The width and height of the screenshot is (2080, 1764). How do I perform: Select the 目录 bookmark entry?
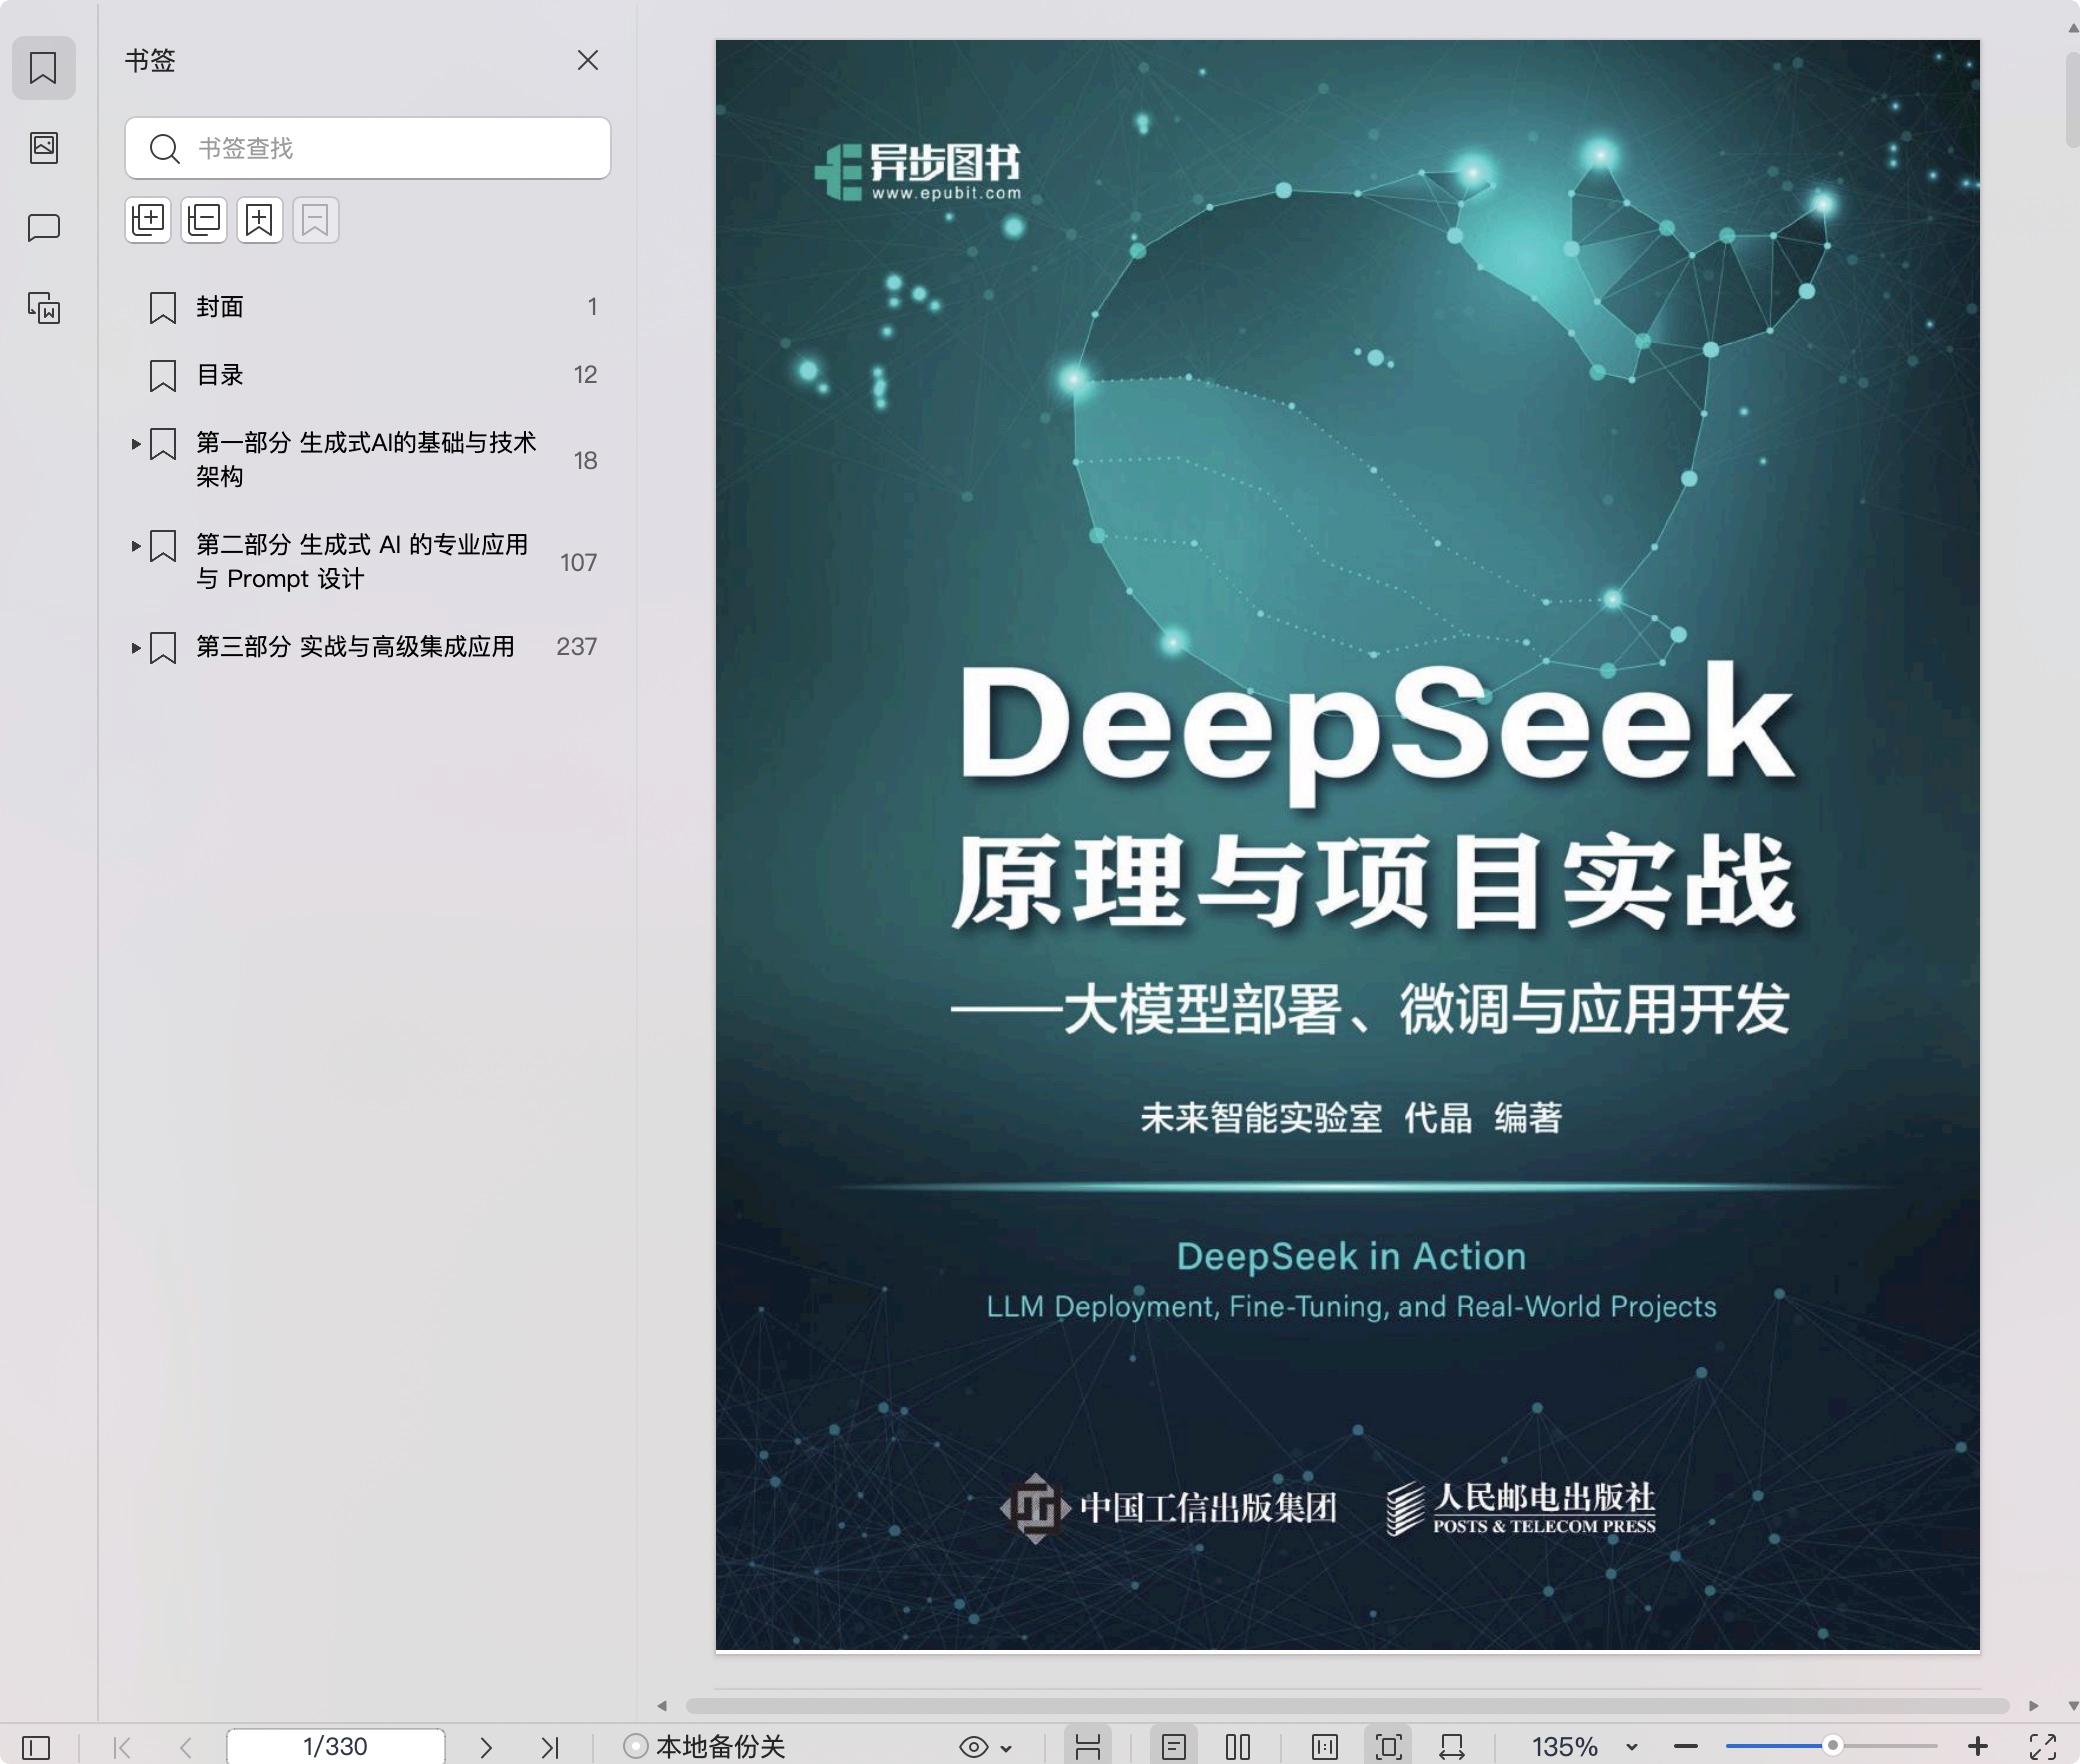(220, 375)
